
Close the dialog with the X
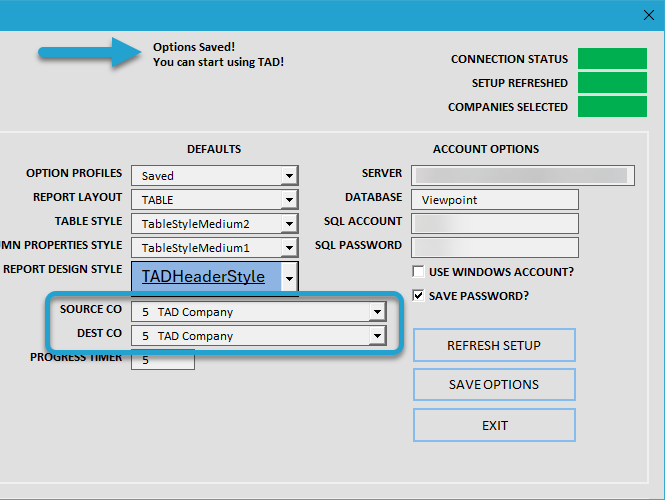648,15
